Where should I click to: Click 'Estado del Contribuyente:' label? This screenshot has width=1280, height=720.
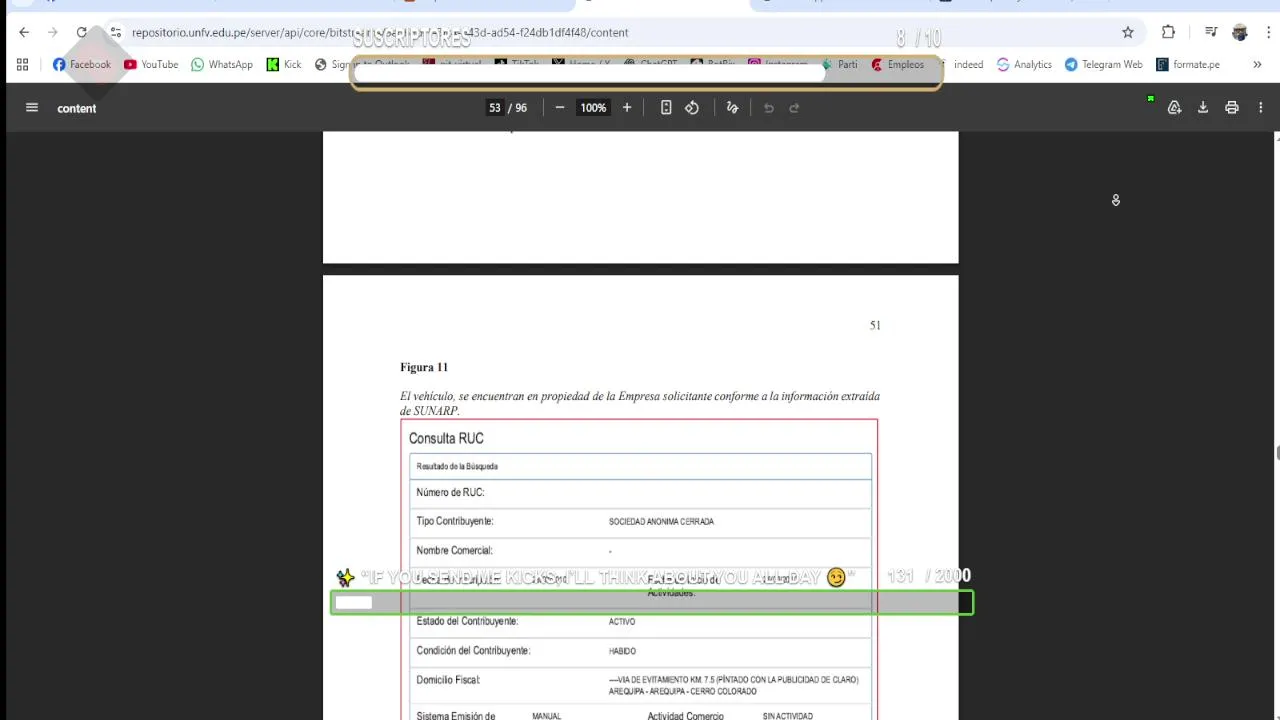(467, 621)
